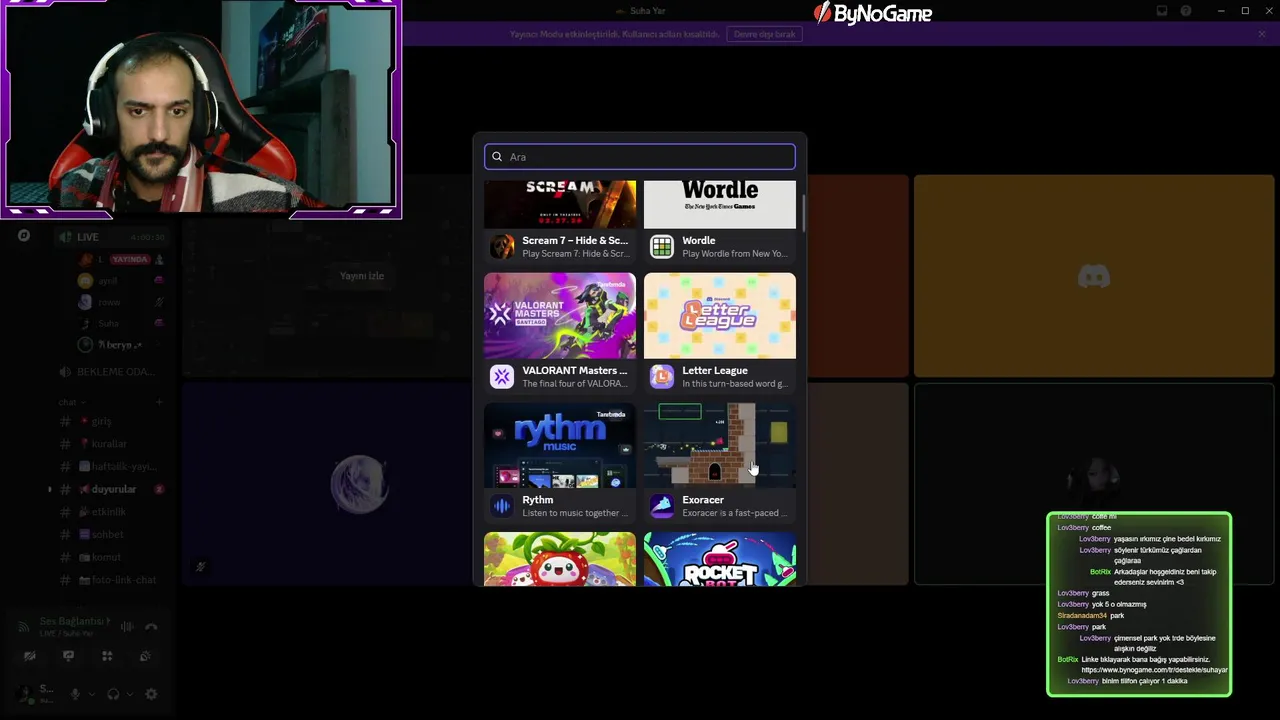Open the duyurular text channel

tap(110, 489)
